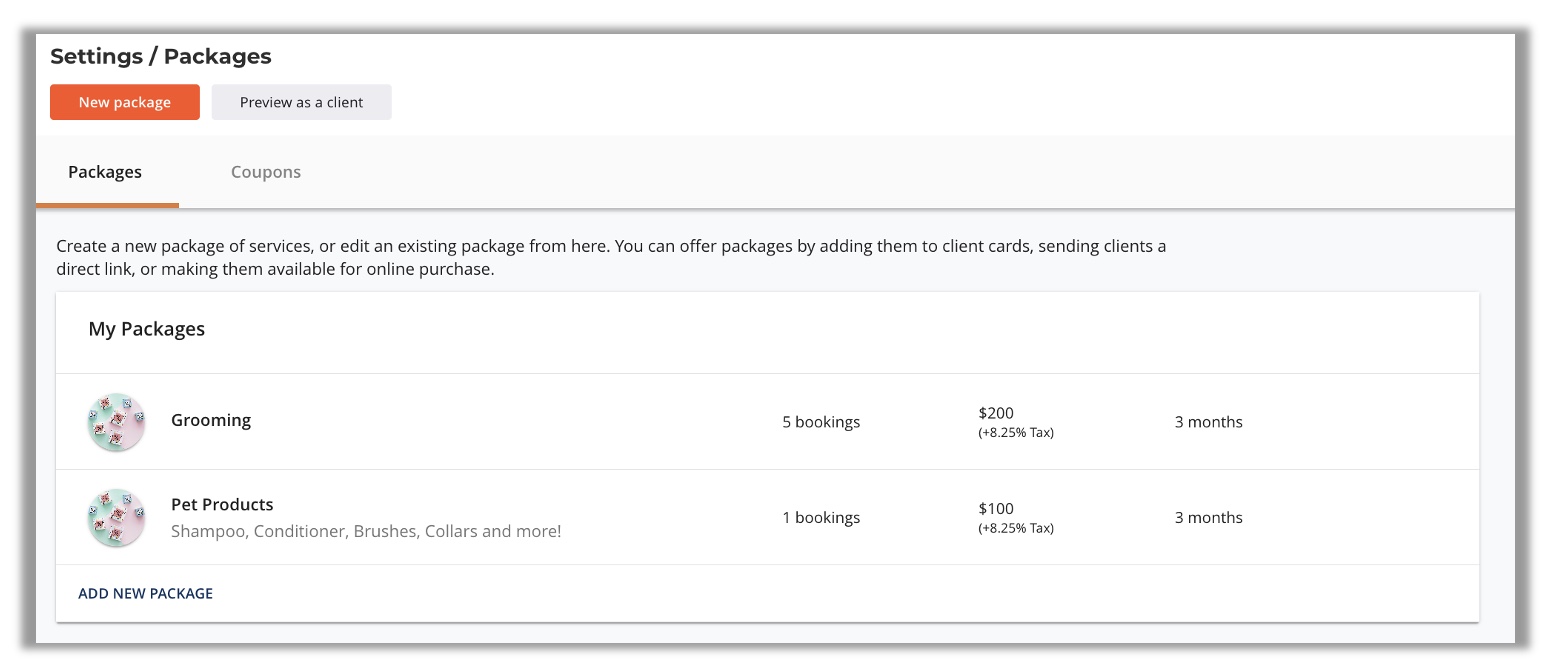This screenshot has height=672, width=1554.
Task: Click the Pet Products description about shampoo
Action: [x=366, y=531]
